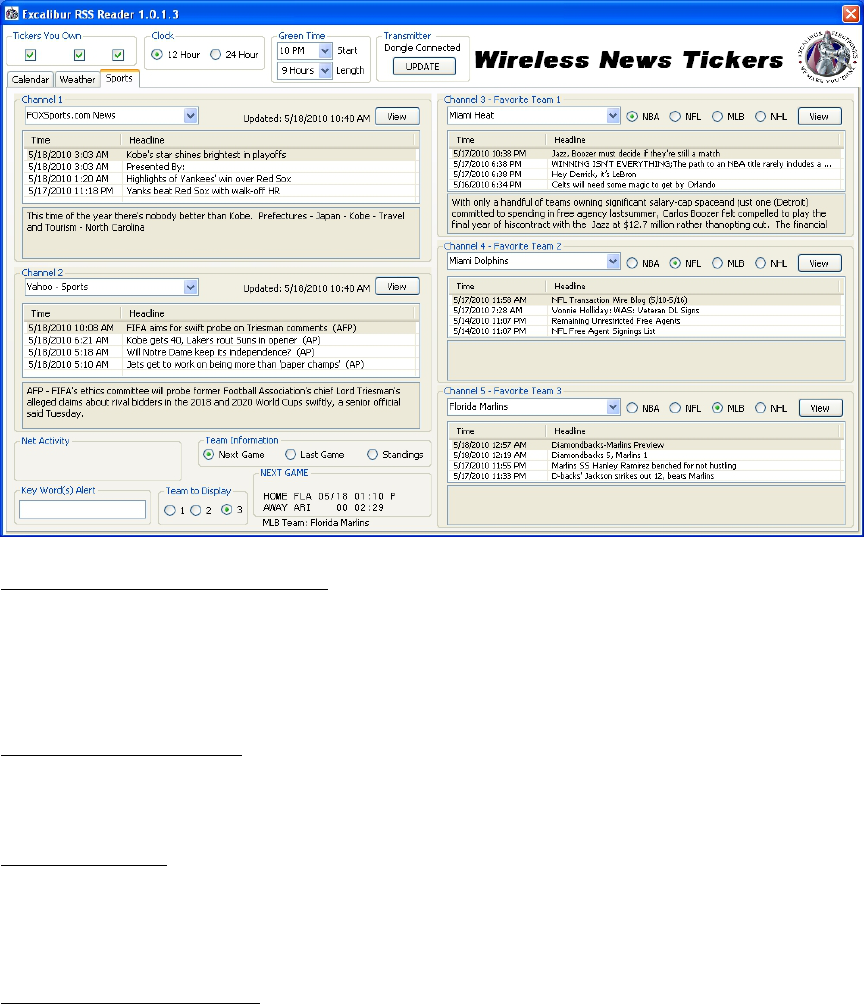
Task: Click View button for Channel 1
Action: click(397, 117)
